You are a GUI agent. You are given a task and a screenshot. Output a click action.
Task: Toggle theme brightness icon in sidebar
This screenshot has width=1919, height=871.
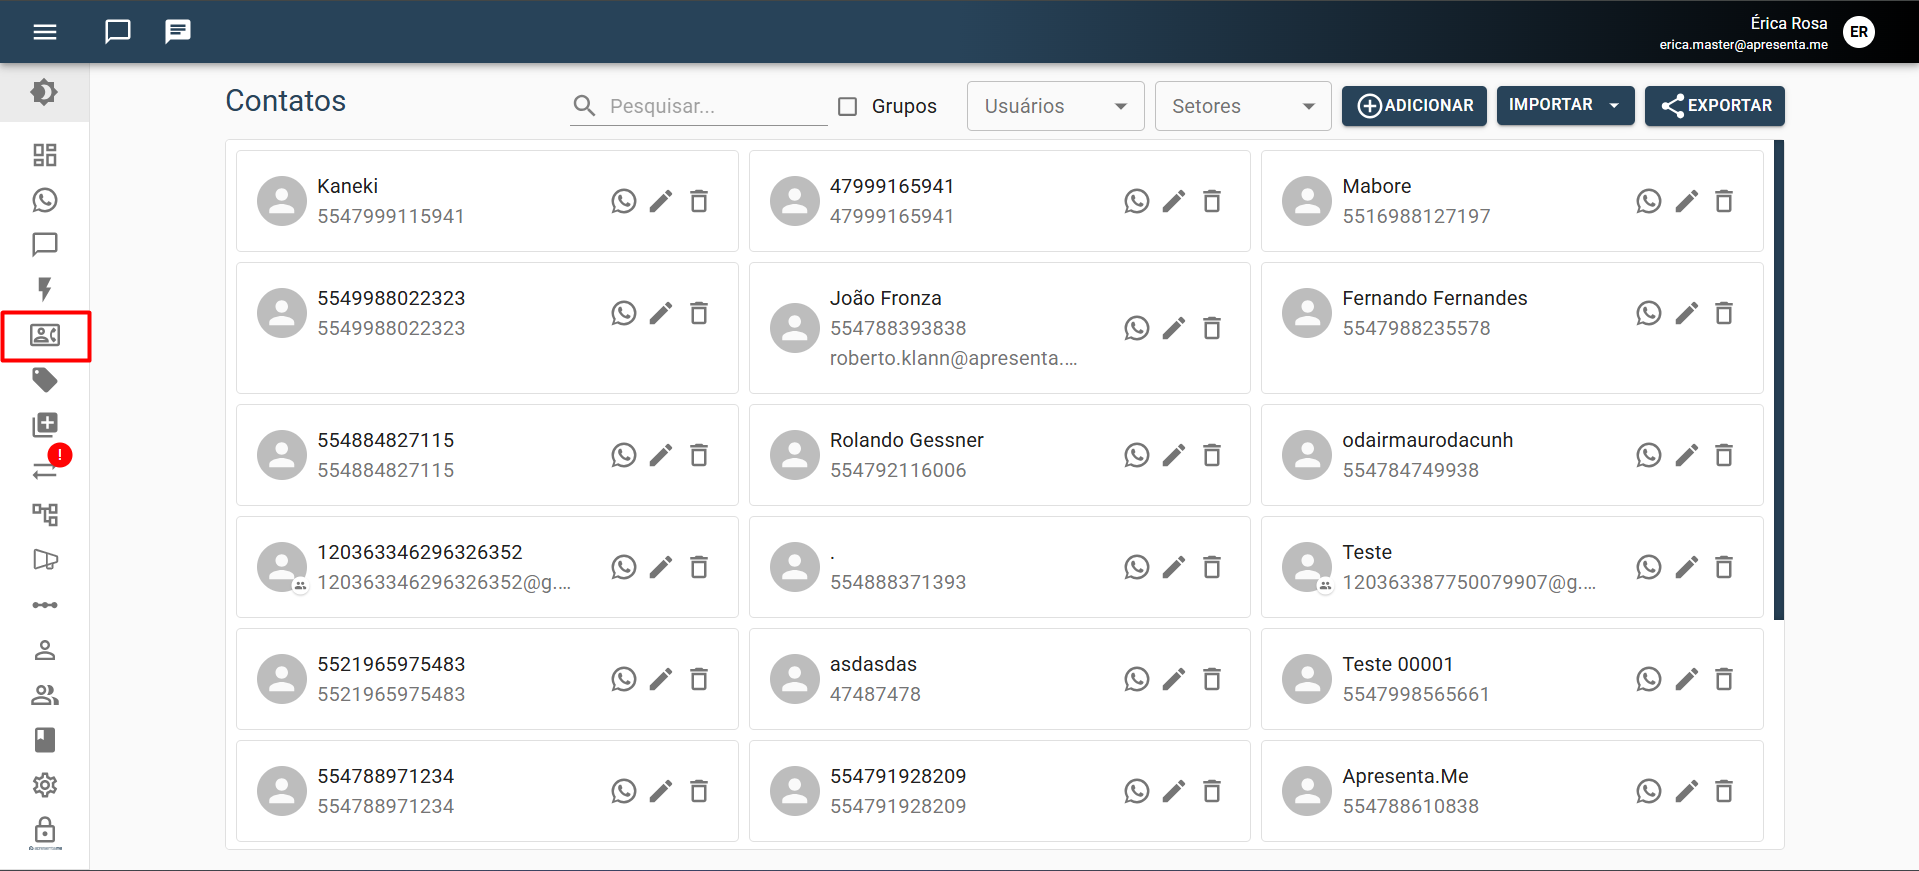pos(44,92)
